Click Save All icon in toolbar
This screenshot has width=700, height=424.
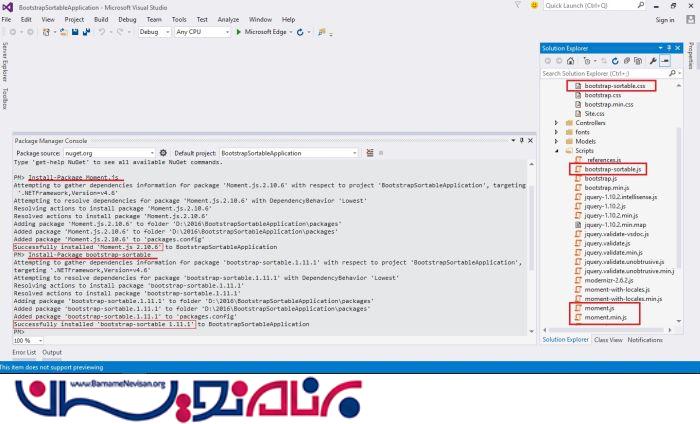click(x=88, y=32)
